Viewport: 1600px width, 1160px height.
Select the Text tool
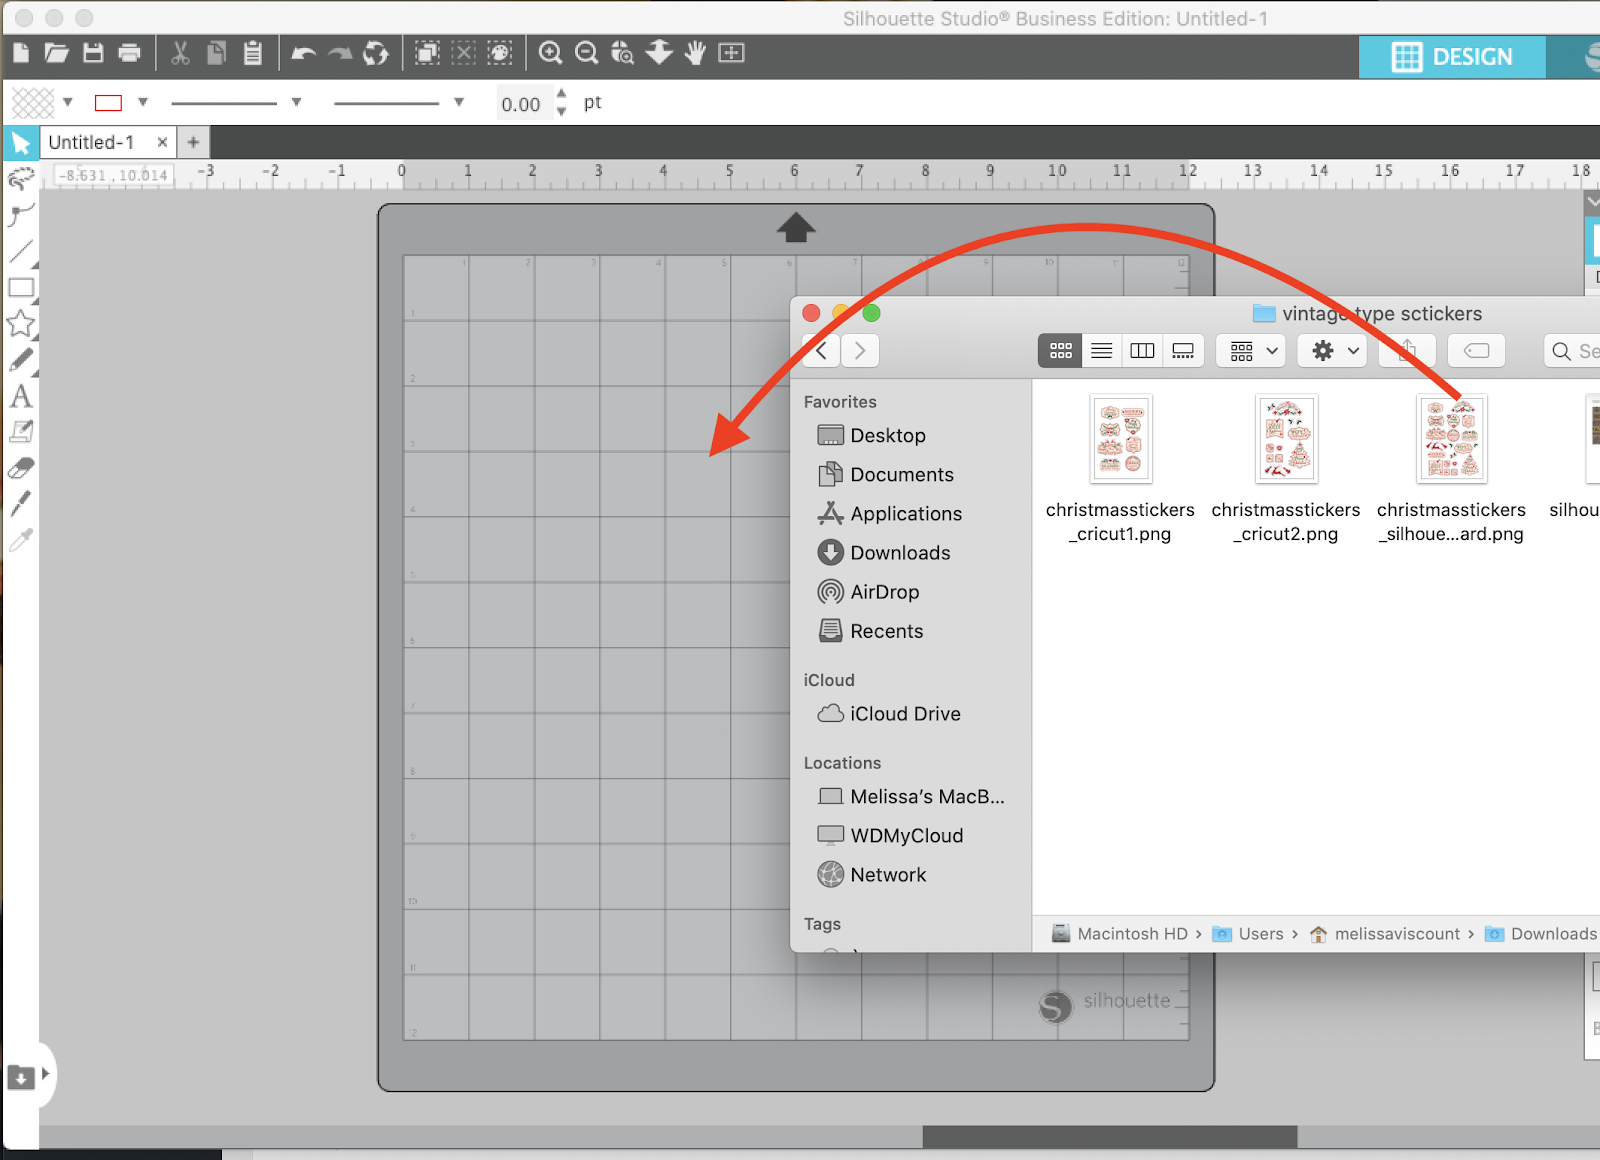click(x=21, y=396)
